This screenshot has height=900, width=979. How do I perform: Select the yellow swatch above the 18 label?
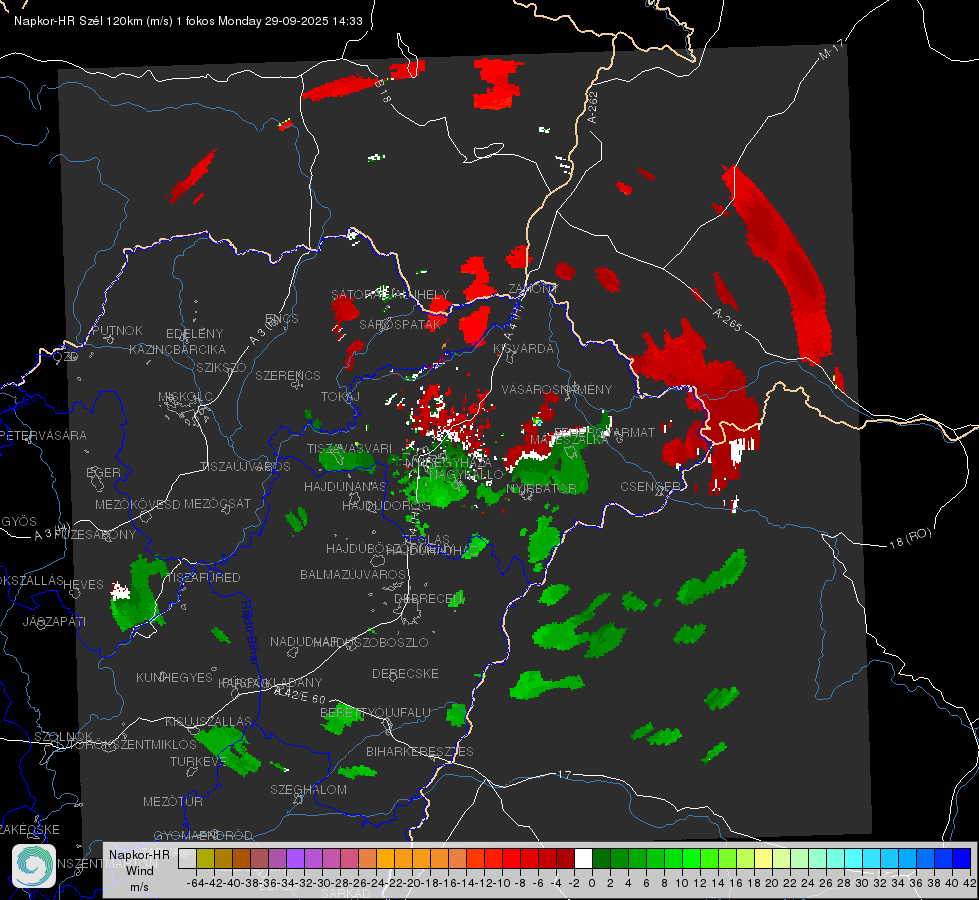(764, 859)
